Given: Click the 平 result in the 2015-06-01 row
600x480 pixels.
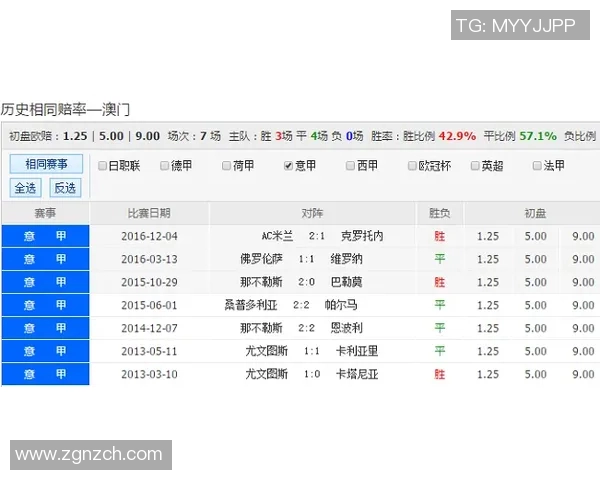Looking at the screenshot, I should [440, 305].
